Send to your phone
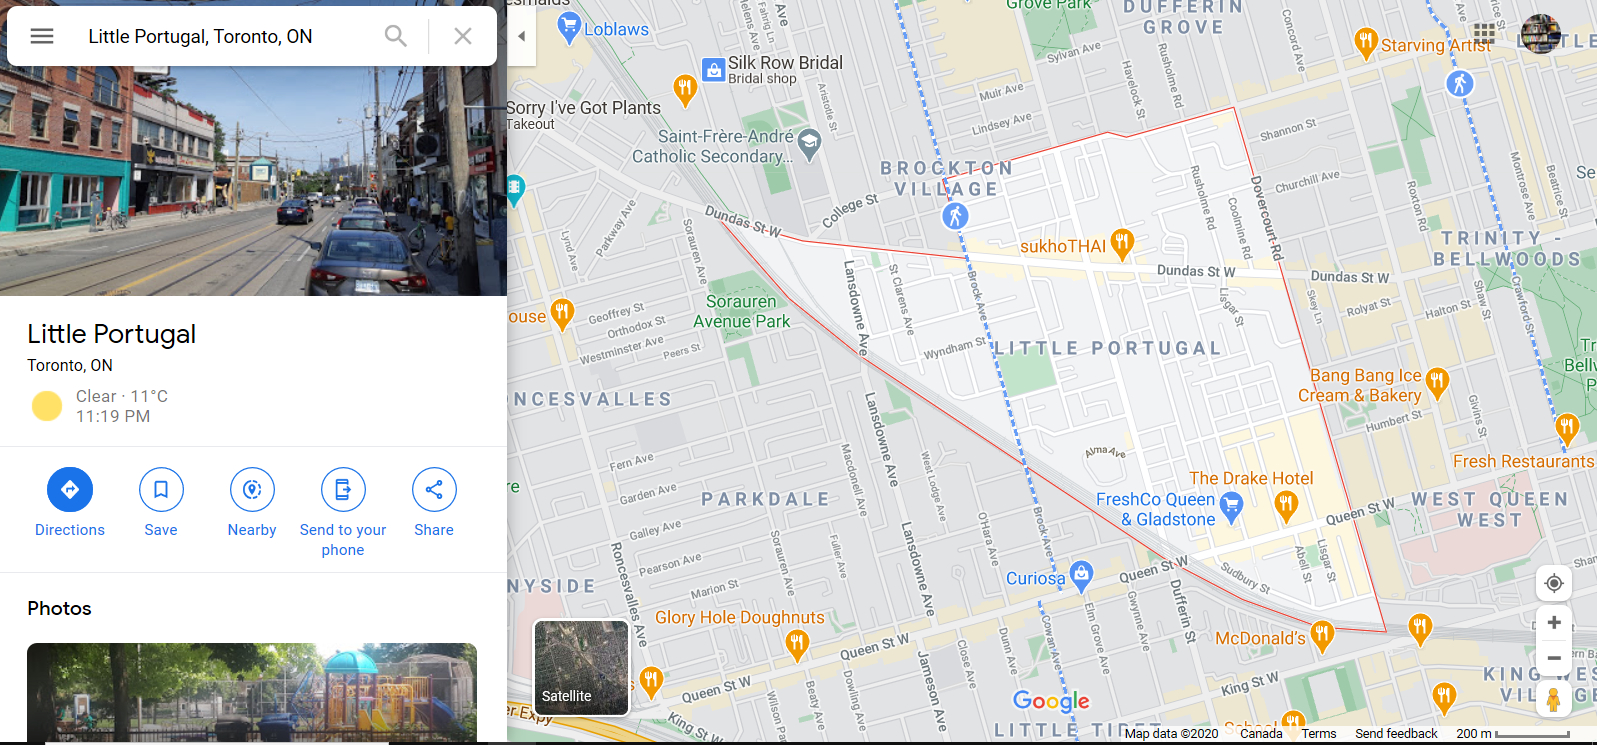1597x745 pixels. pos(343,512)
